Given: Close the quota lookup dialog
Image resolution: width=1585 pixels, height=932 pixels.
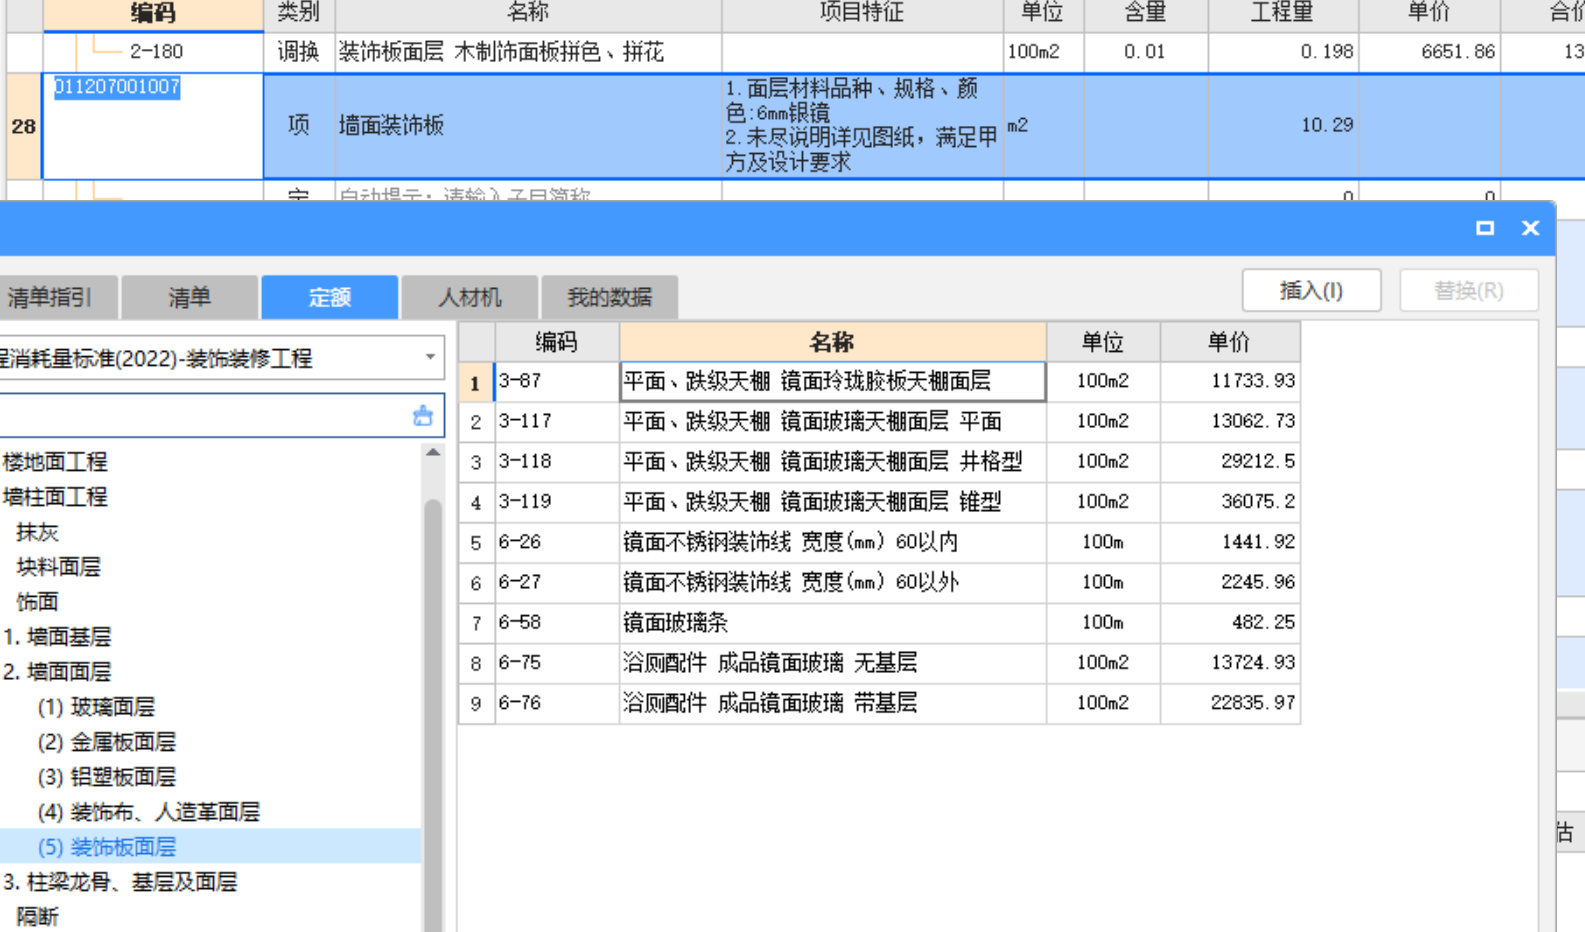Looking at the screenshot, I should point(1530,228).
